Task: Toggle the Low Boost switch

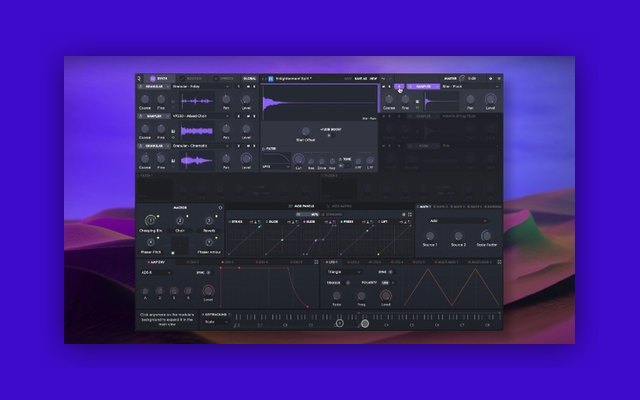Action: tap(330, 135)
